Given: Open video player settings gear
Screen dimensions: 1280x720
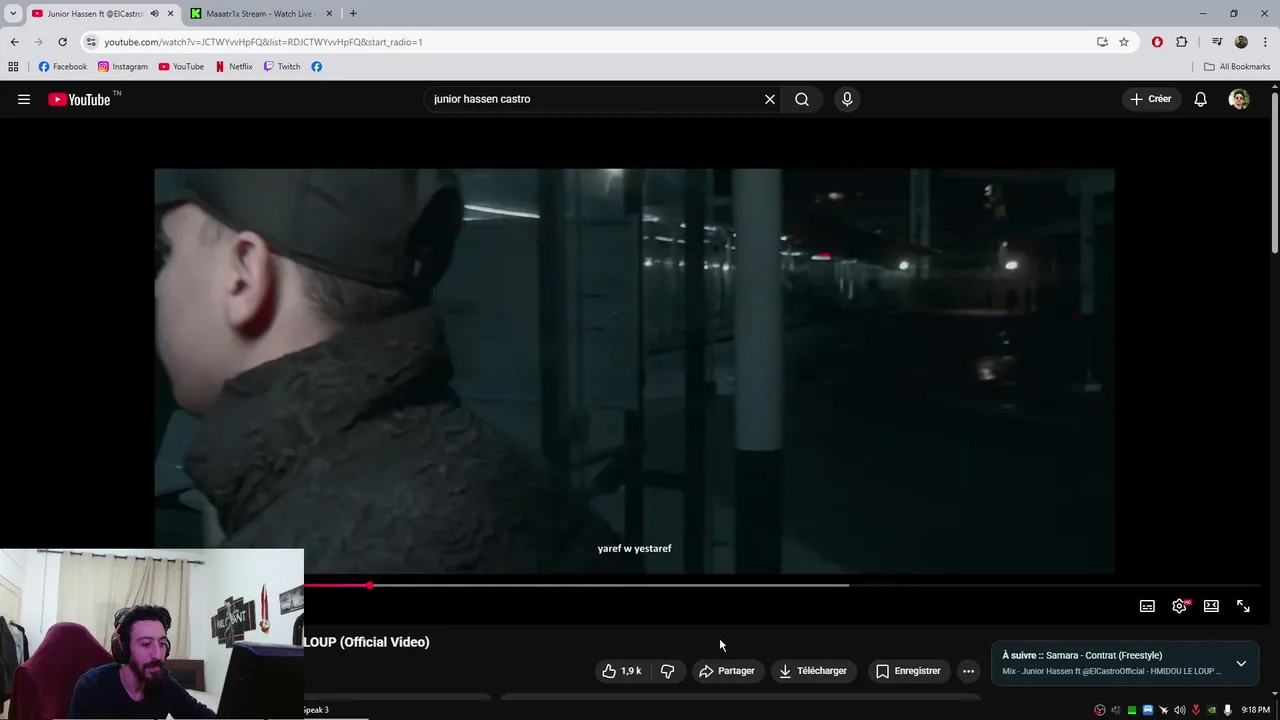Looking at the screenshot, I should pos(1180,606).
